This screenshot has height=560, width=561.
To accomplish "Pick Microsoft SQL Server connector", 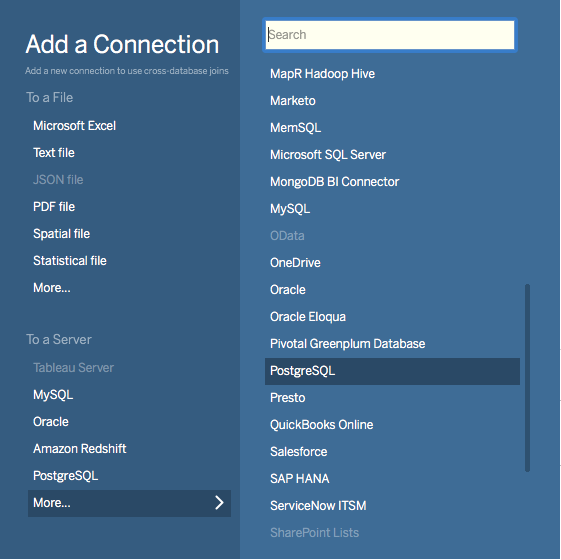I will point(328,155).
